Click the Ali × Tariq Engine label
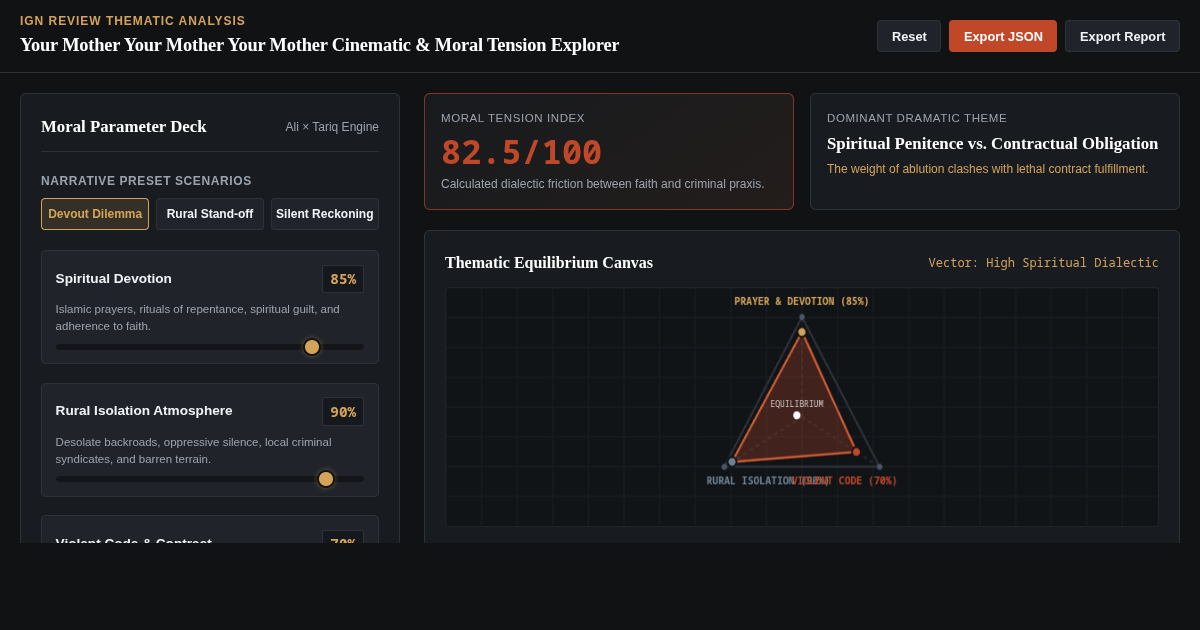Screen dimensions: 1200x630 (x=332, y=127)
